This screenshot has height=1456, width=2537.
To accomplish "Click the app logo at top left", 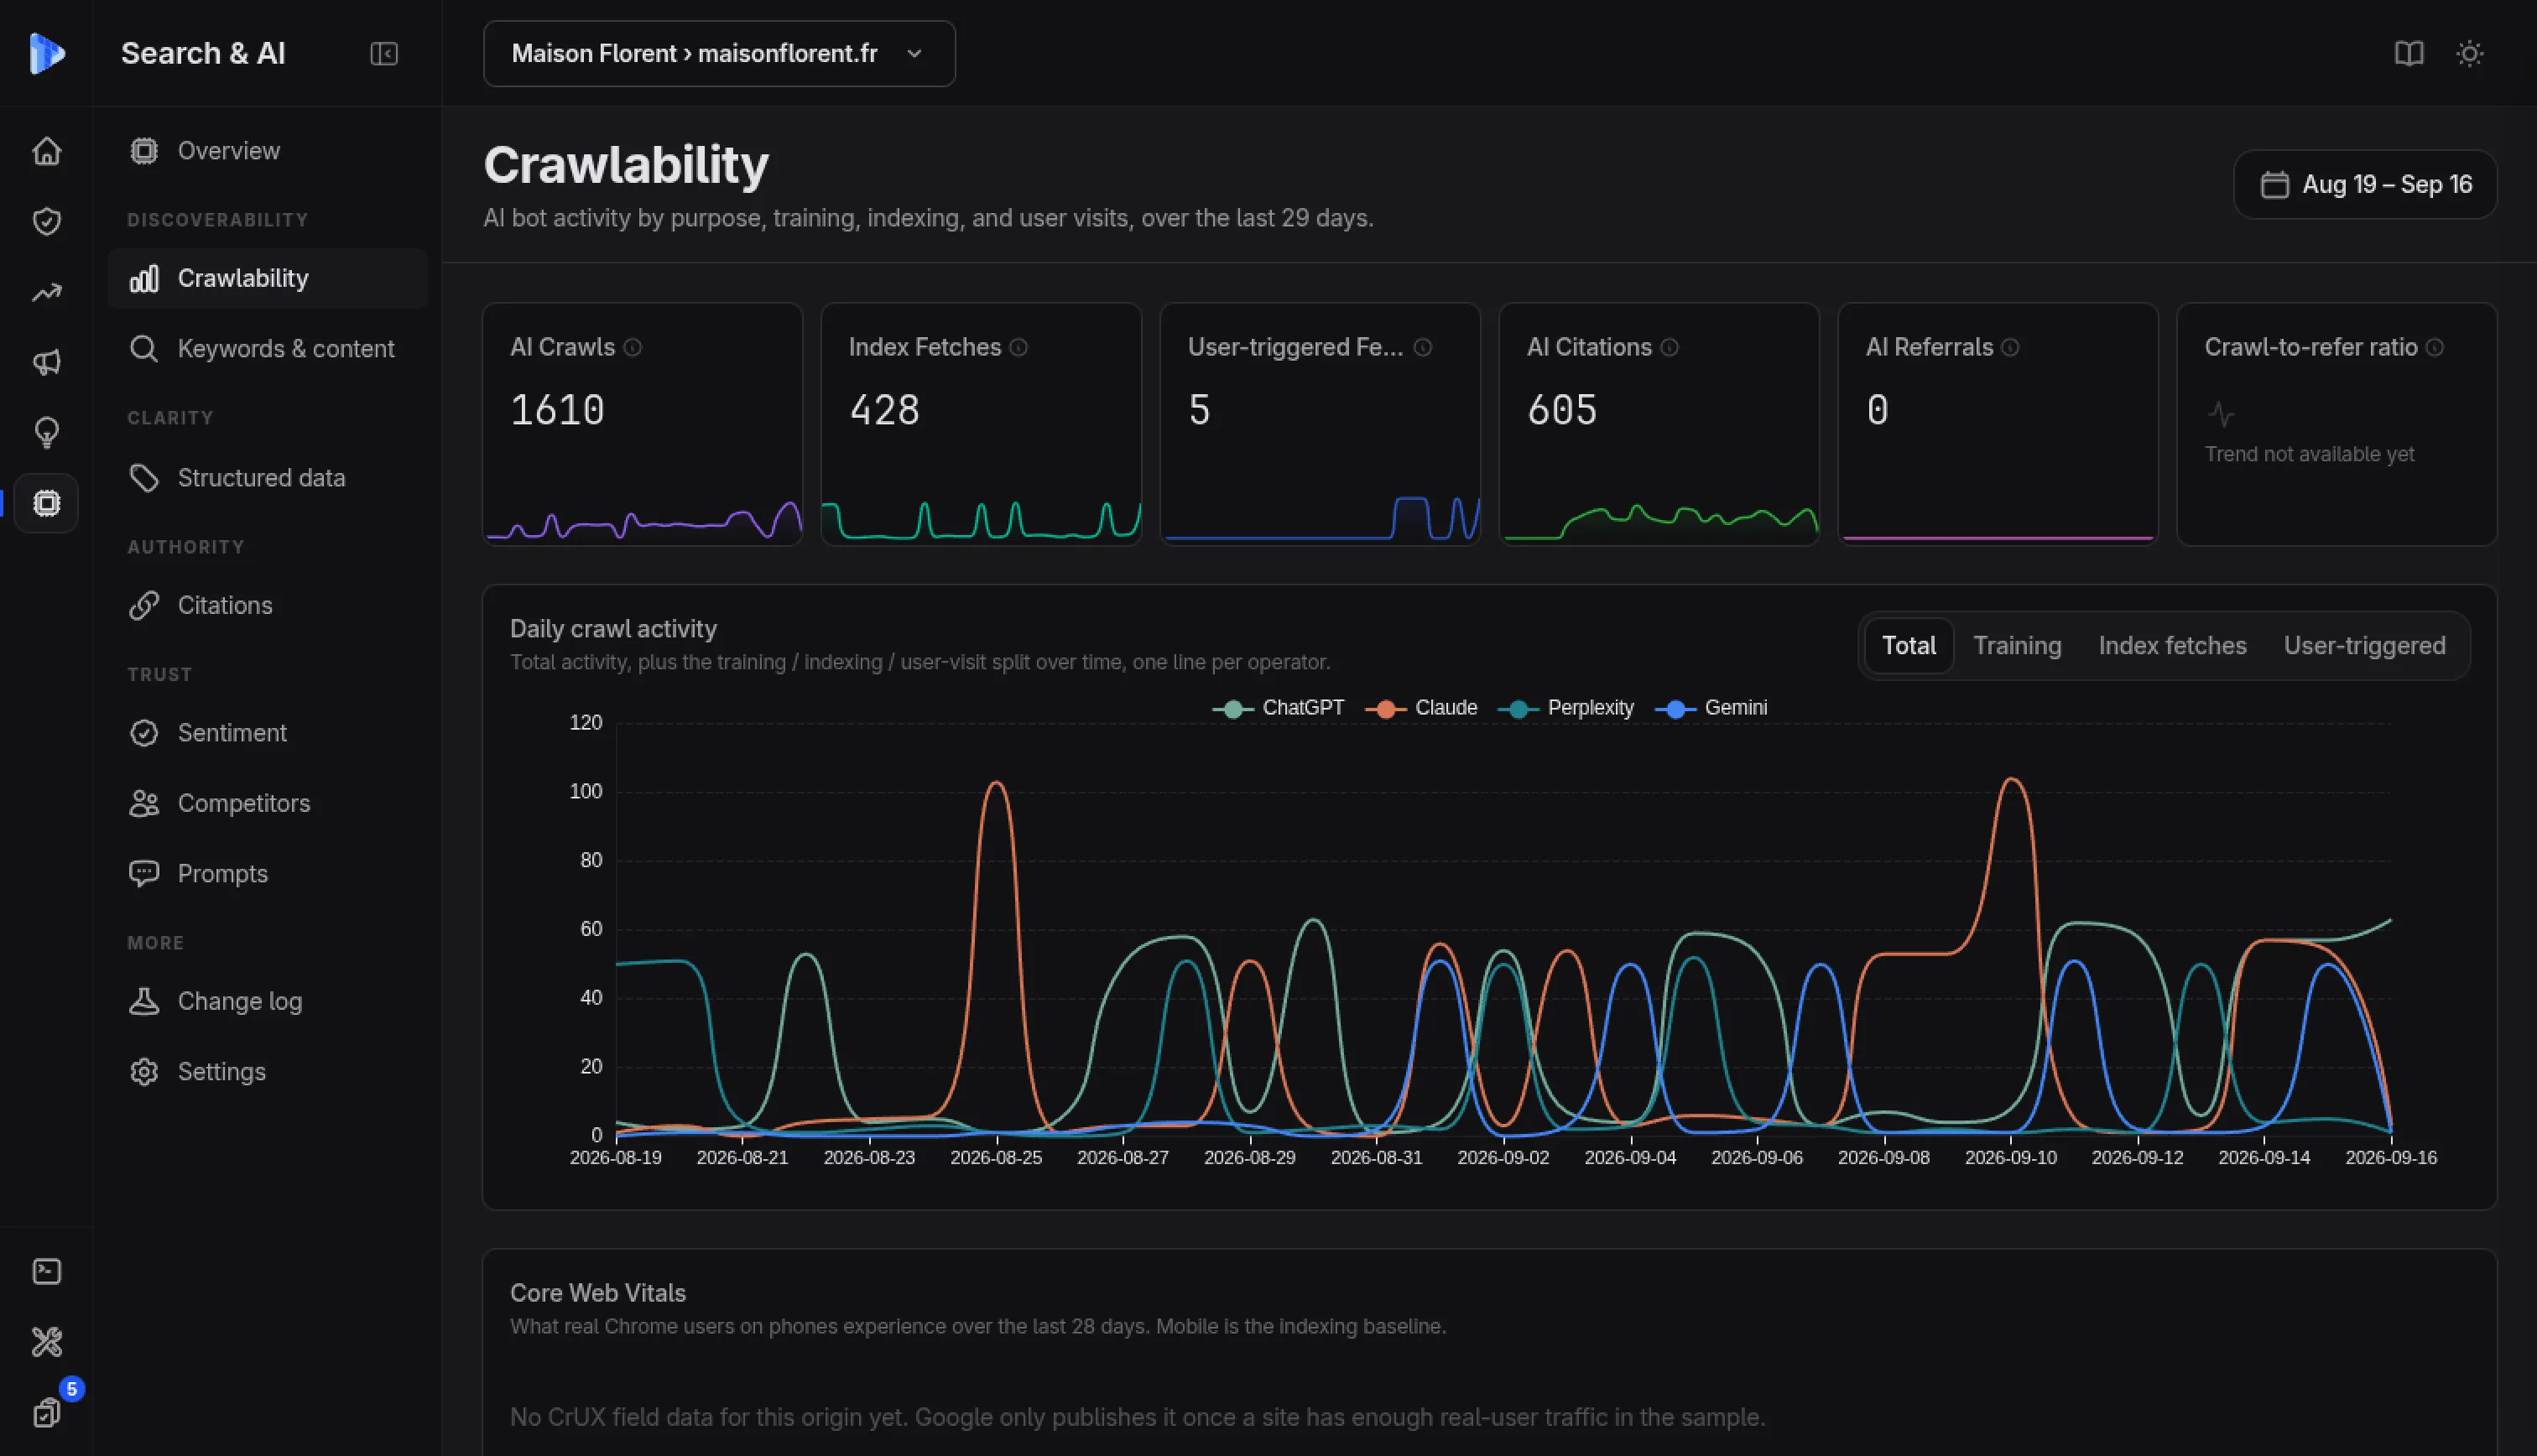I will 46,53.
